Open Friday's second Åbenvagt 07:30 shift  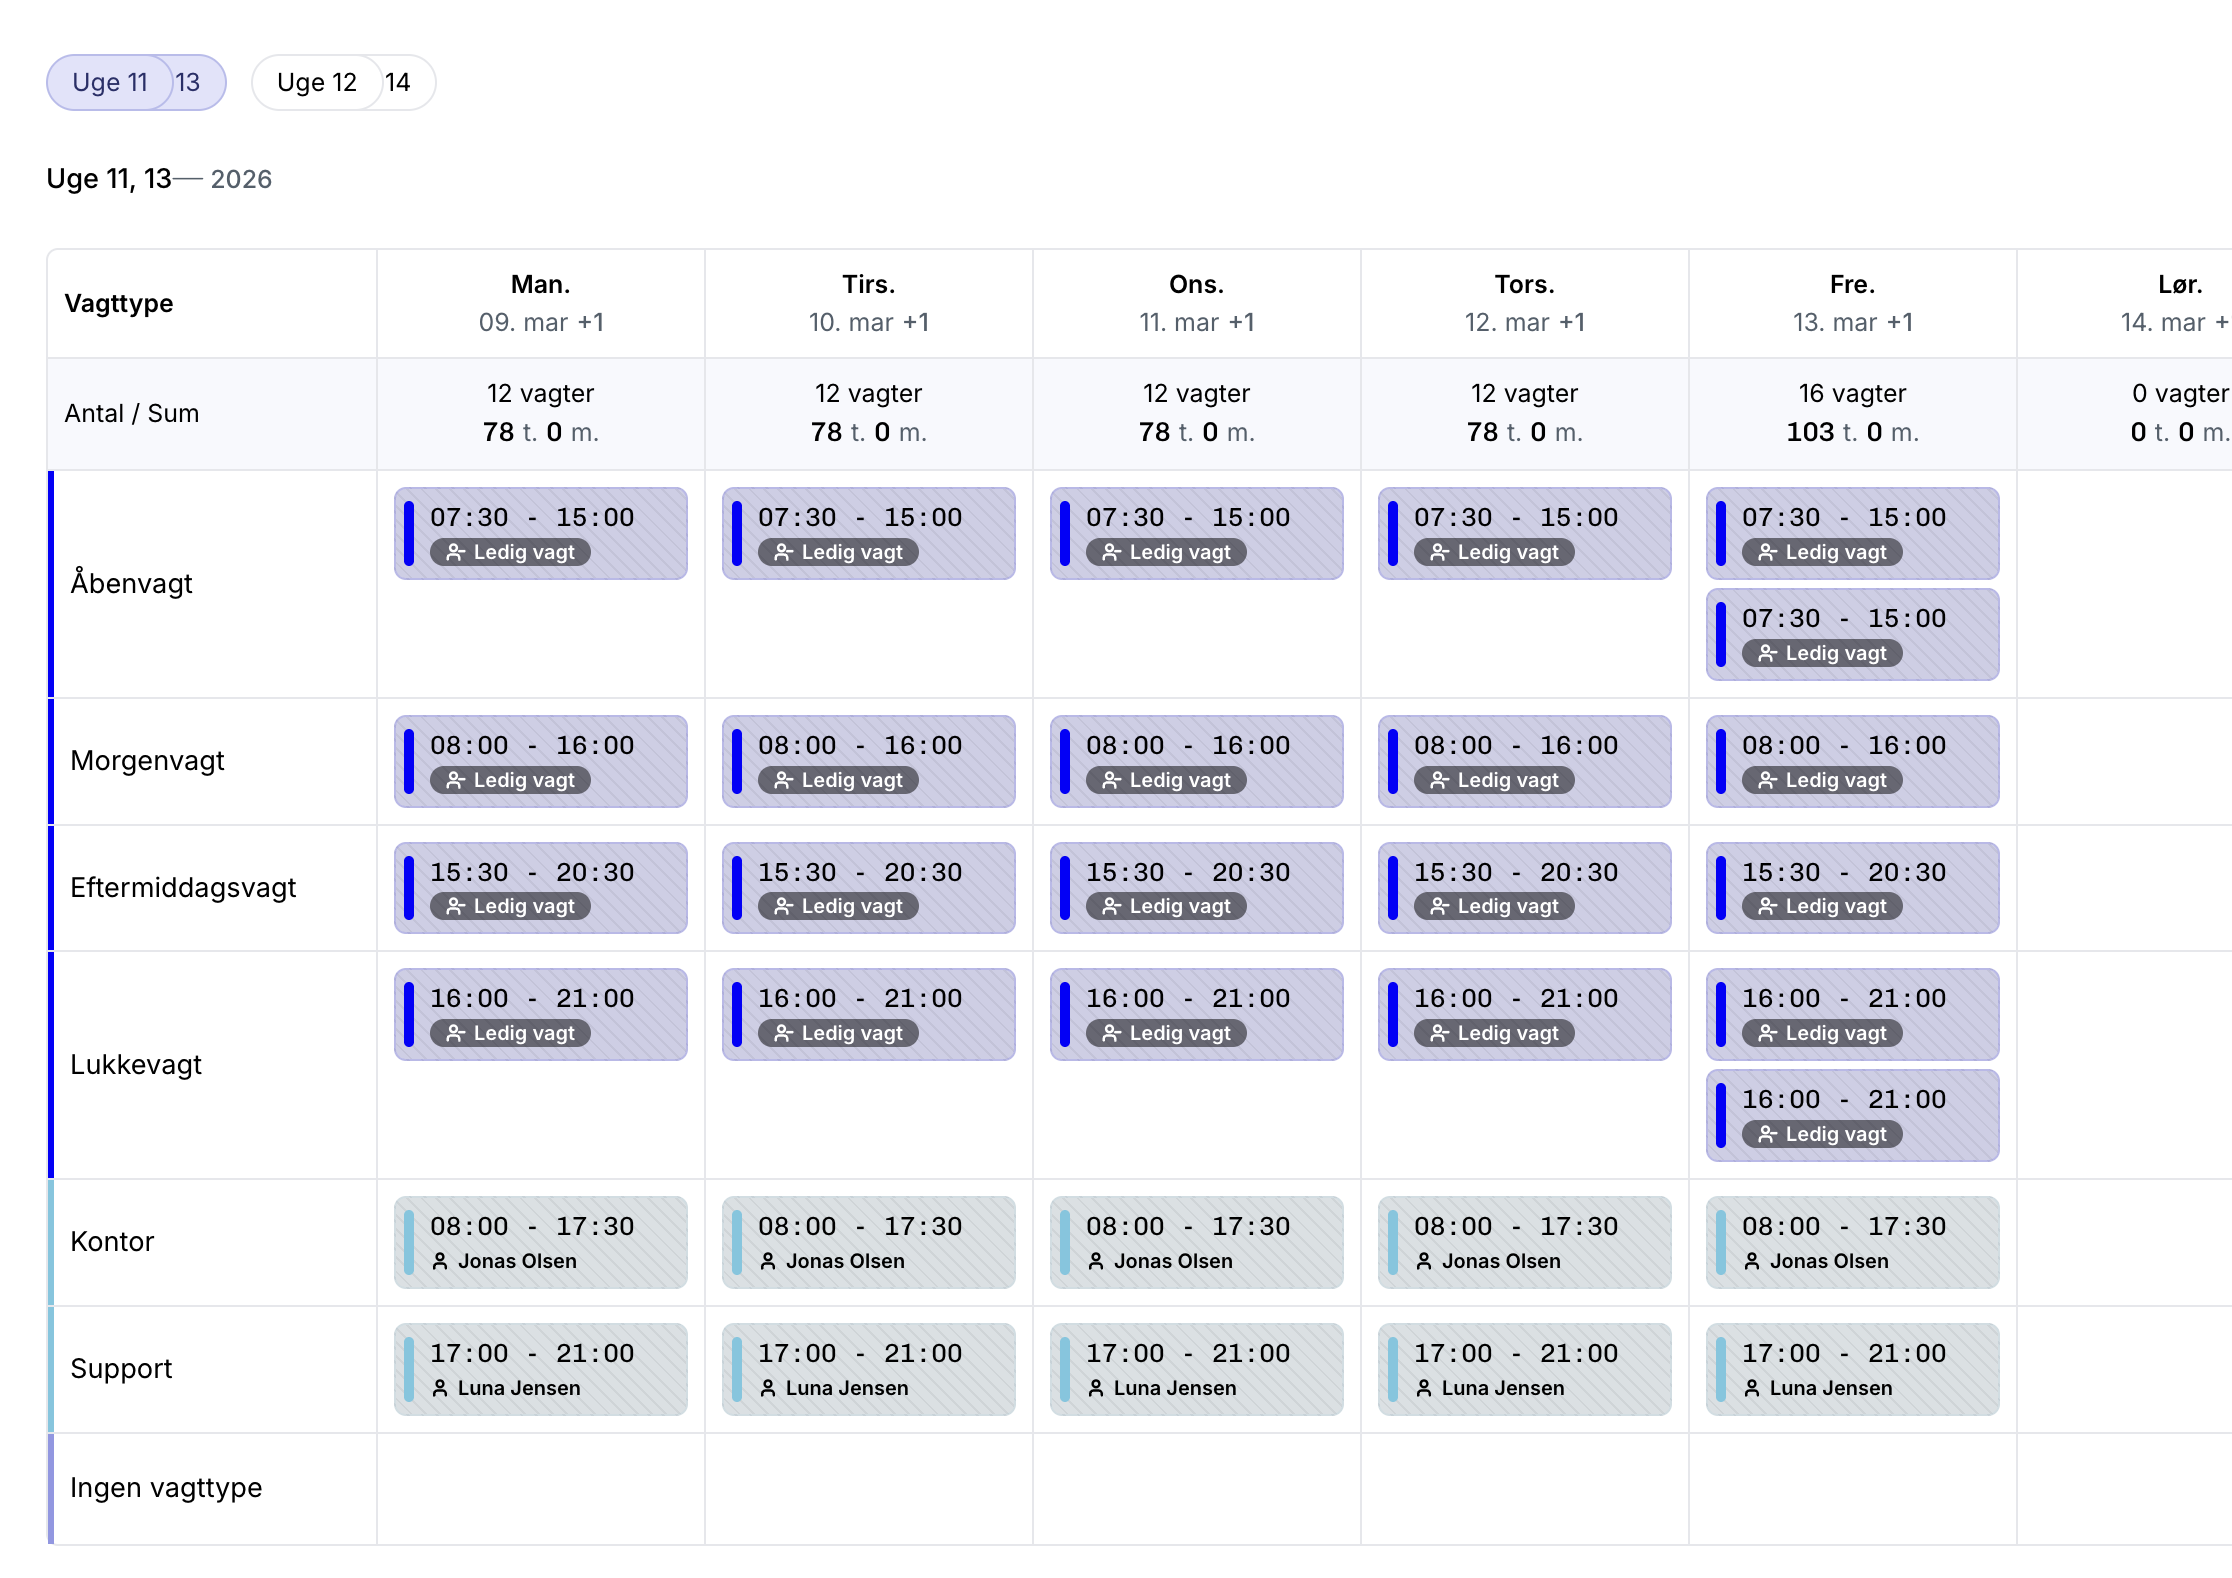[x=1852, y=634]
